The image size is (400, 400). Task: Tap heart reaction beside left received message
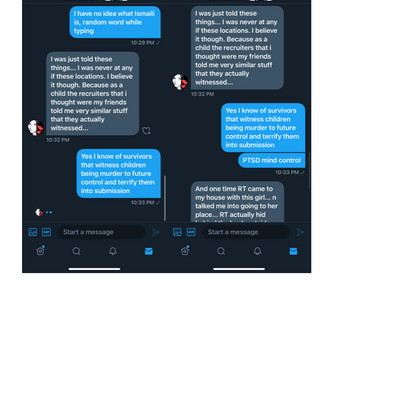[146, 131]
